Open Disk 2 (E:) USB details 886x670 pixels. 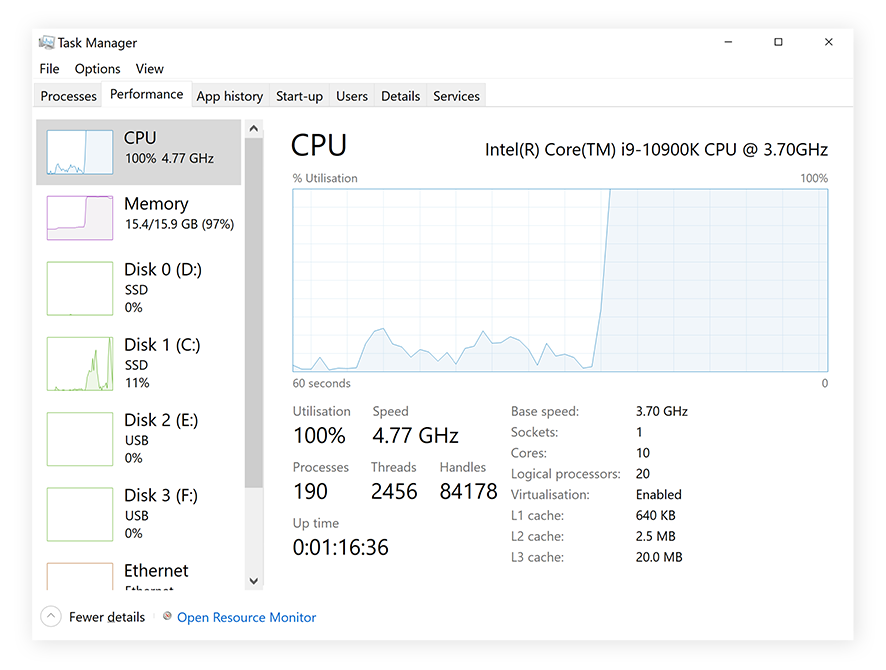pyautogui.click(x=138, y=439)
